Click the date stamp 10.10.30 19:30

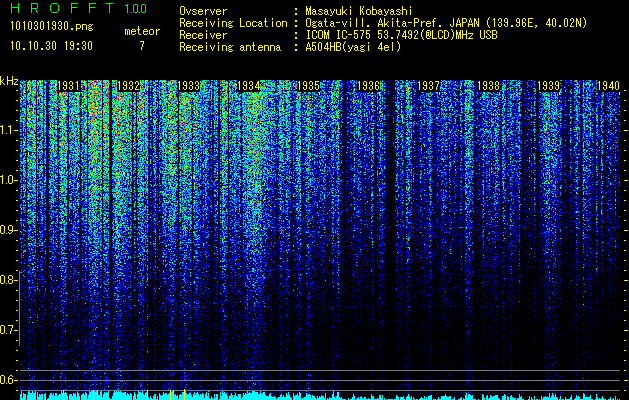(x=51, y=46)
